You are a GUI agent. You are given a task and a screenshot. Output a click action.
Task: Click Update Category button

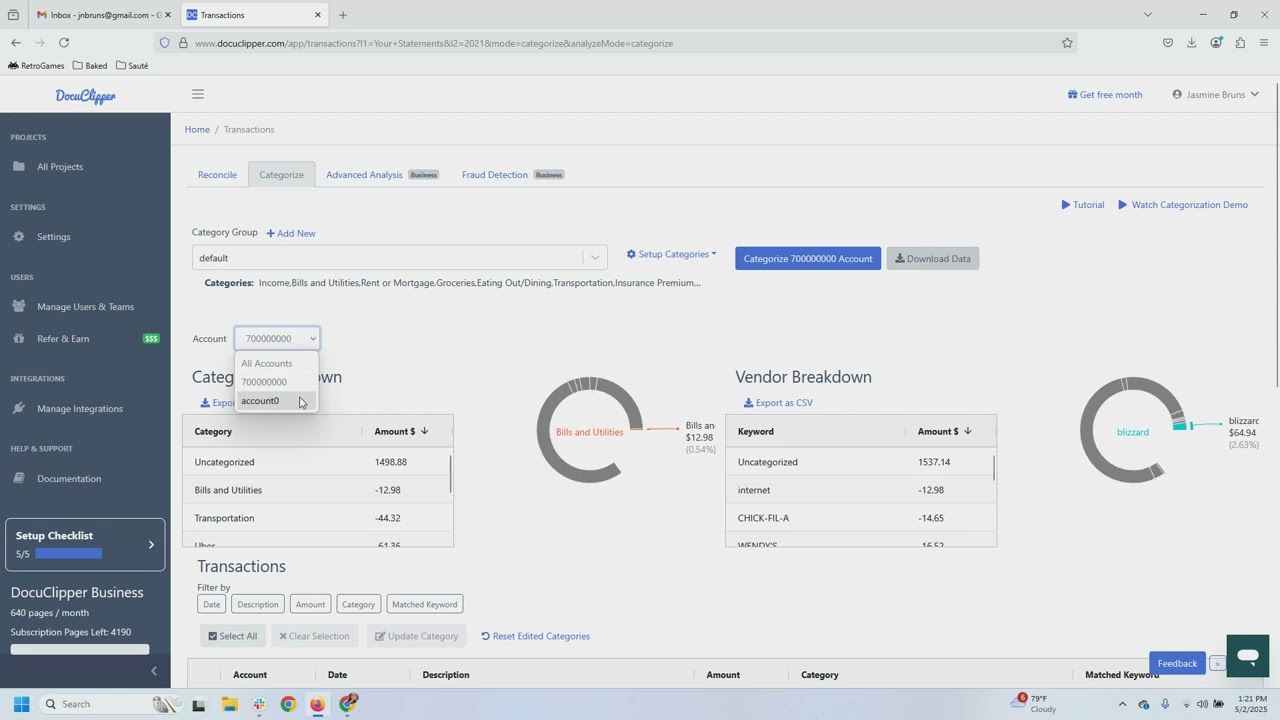[416, 636]
